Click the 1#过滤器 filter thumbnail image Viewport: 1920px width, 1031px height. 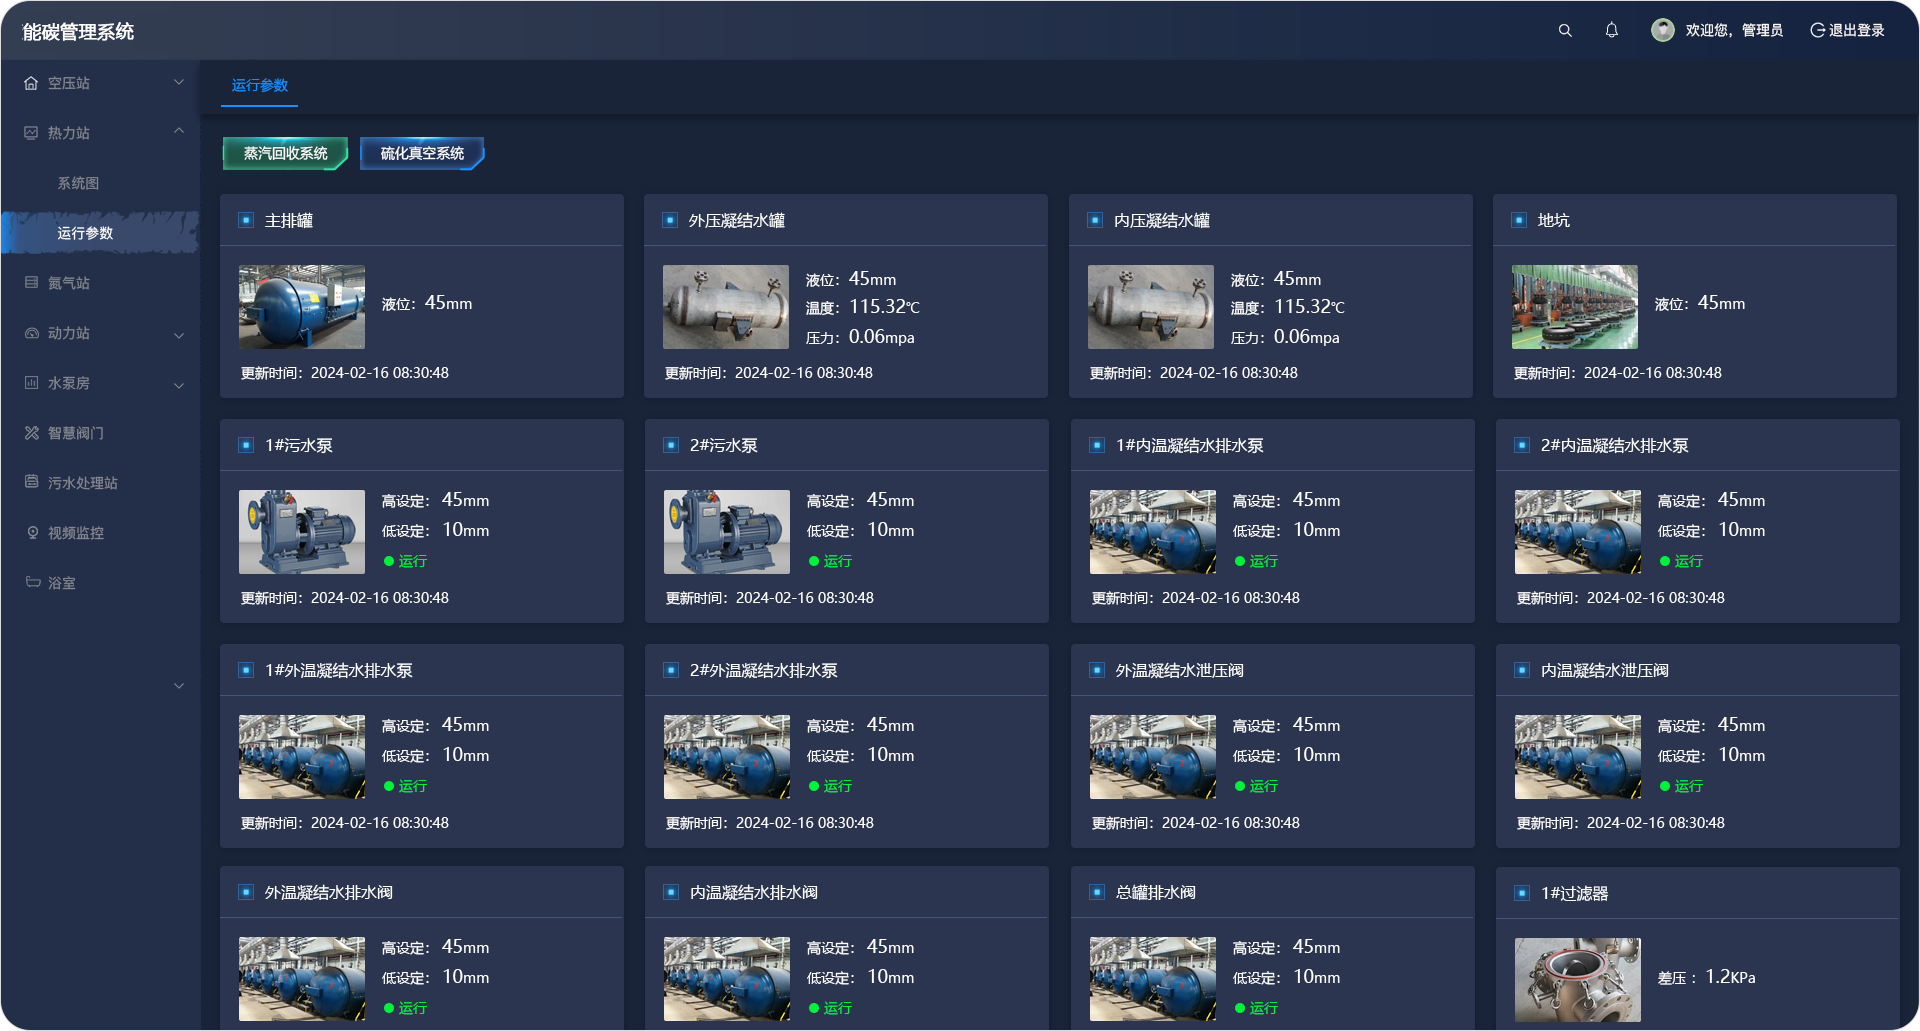coord(1577,979)
